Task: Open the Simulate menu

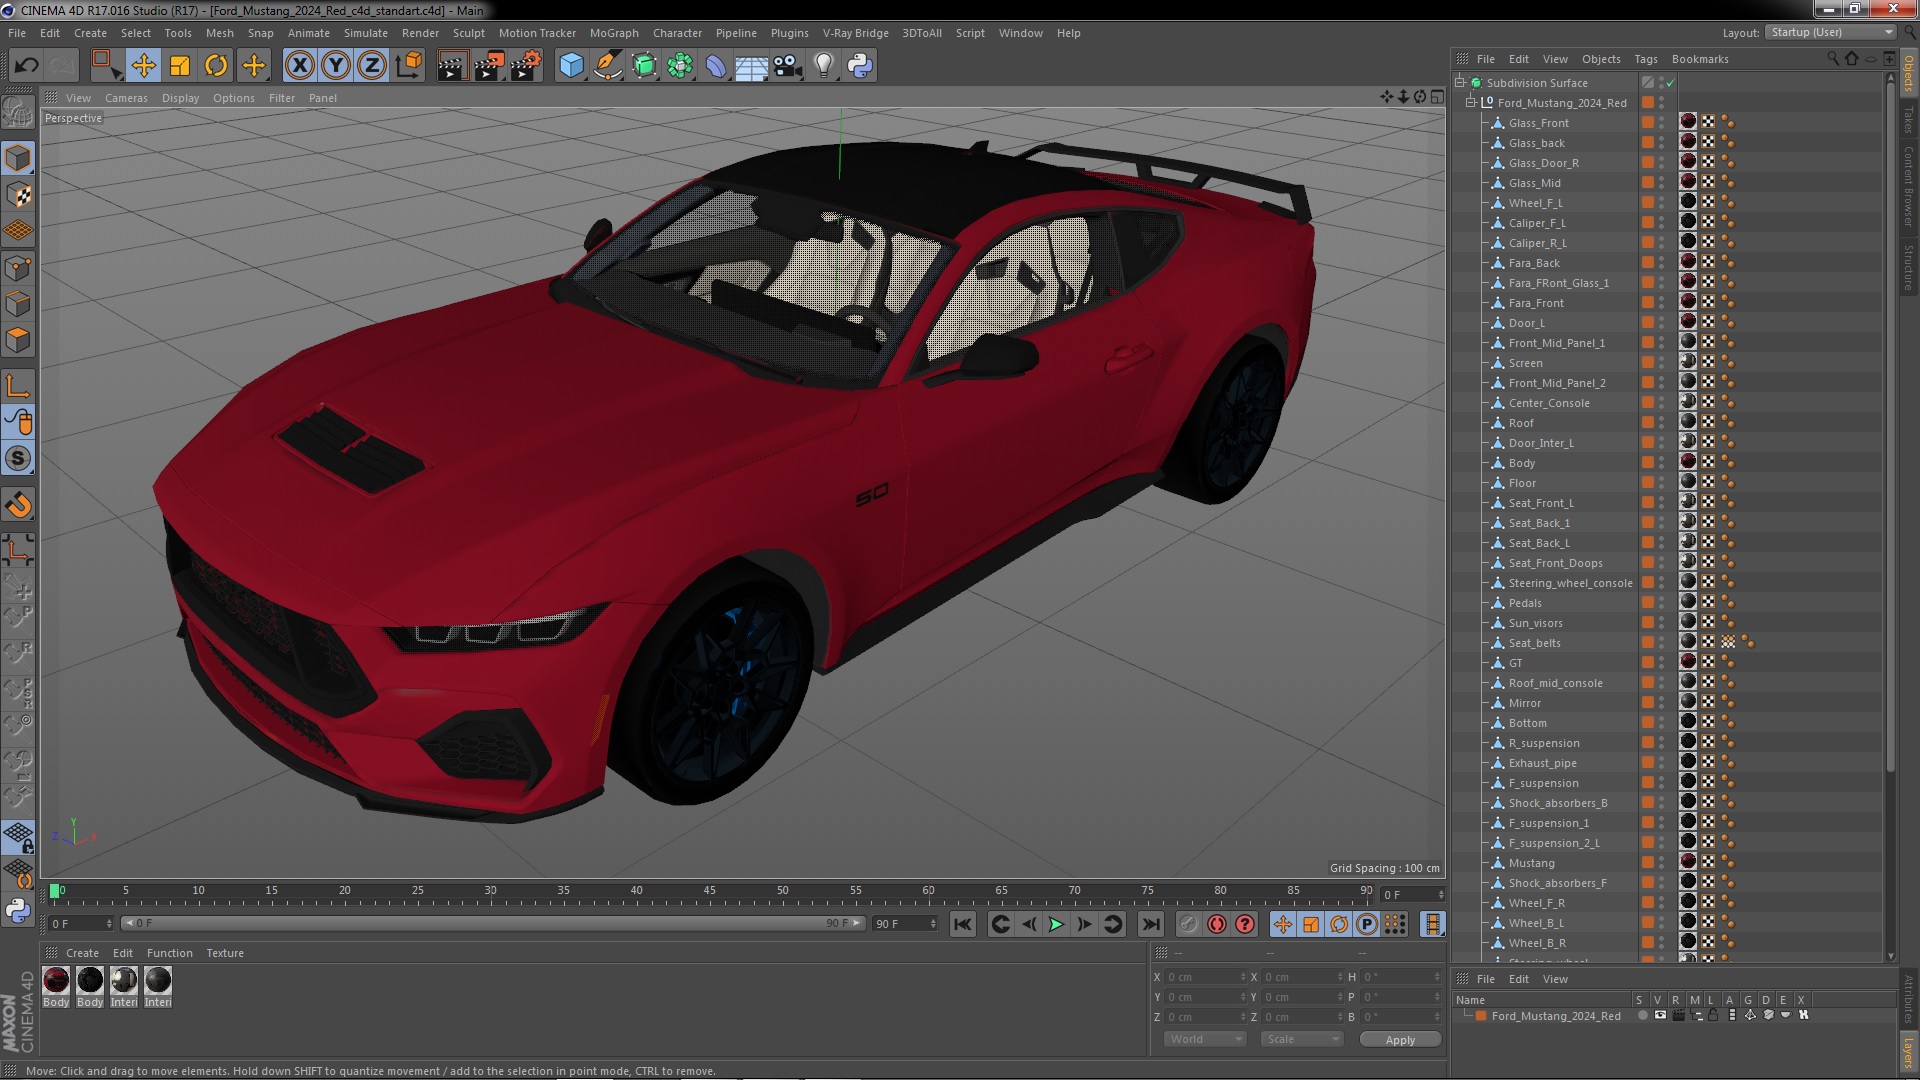Action: 366,33
